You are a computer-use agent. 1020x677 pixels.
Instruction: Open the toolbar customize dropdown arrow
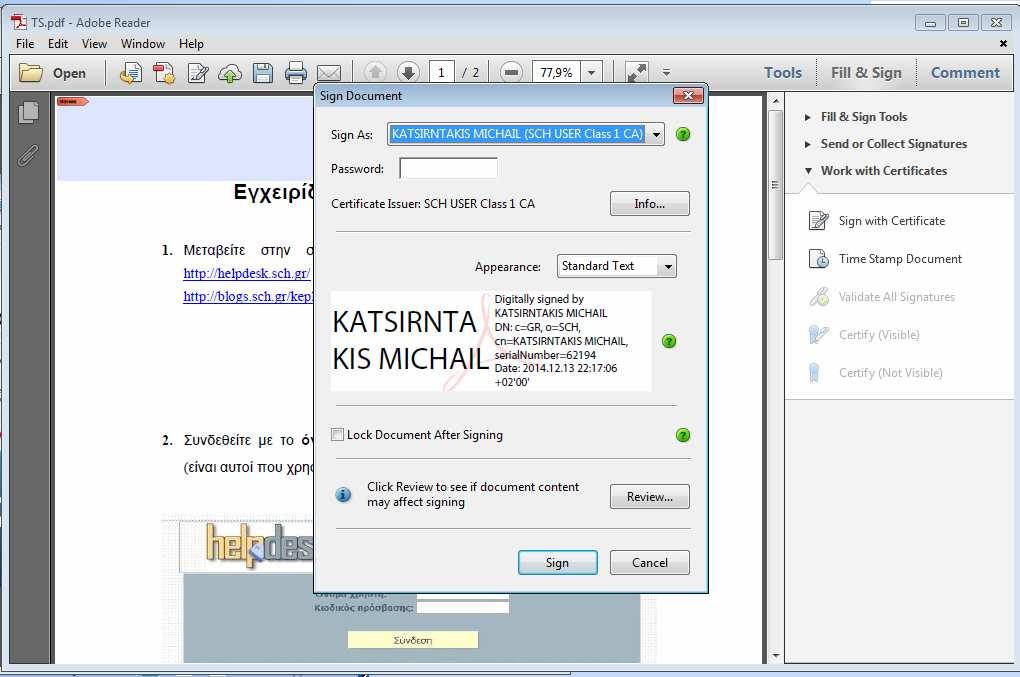point(666,72)
